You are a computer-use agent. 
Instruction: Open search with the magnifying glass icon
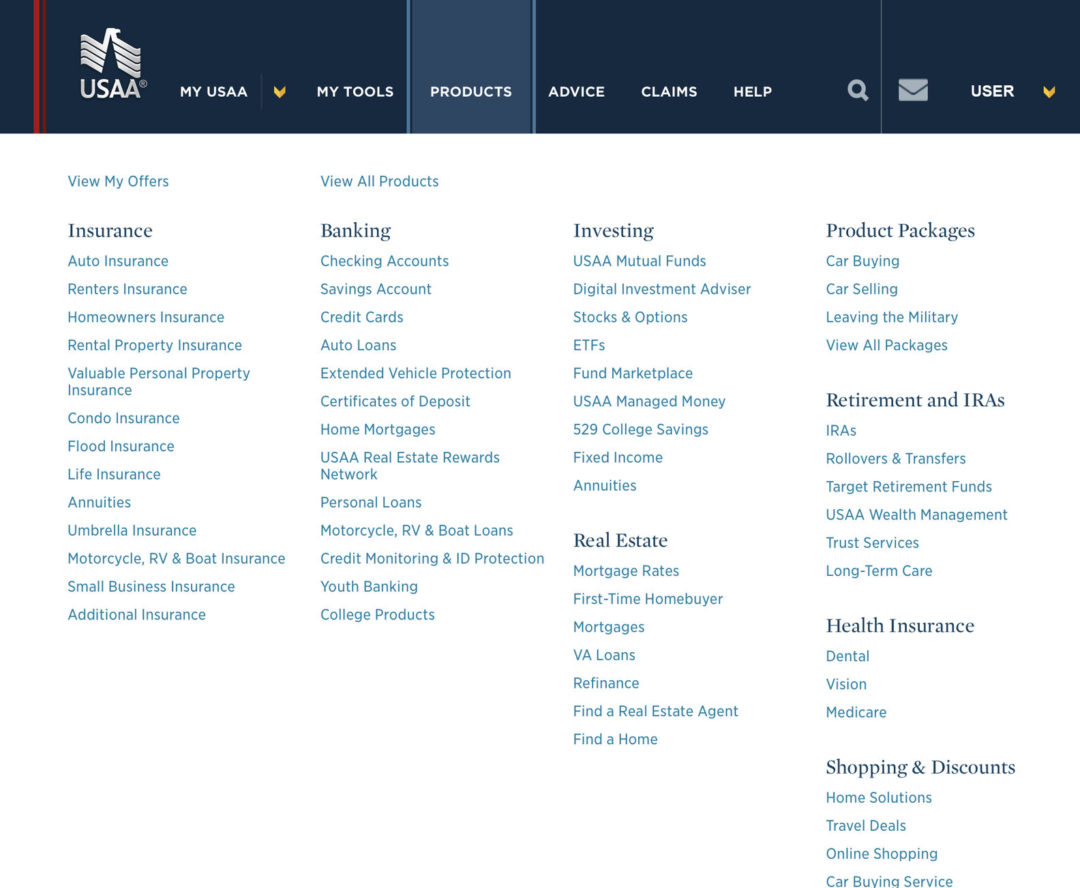(857, 91)
